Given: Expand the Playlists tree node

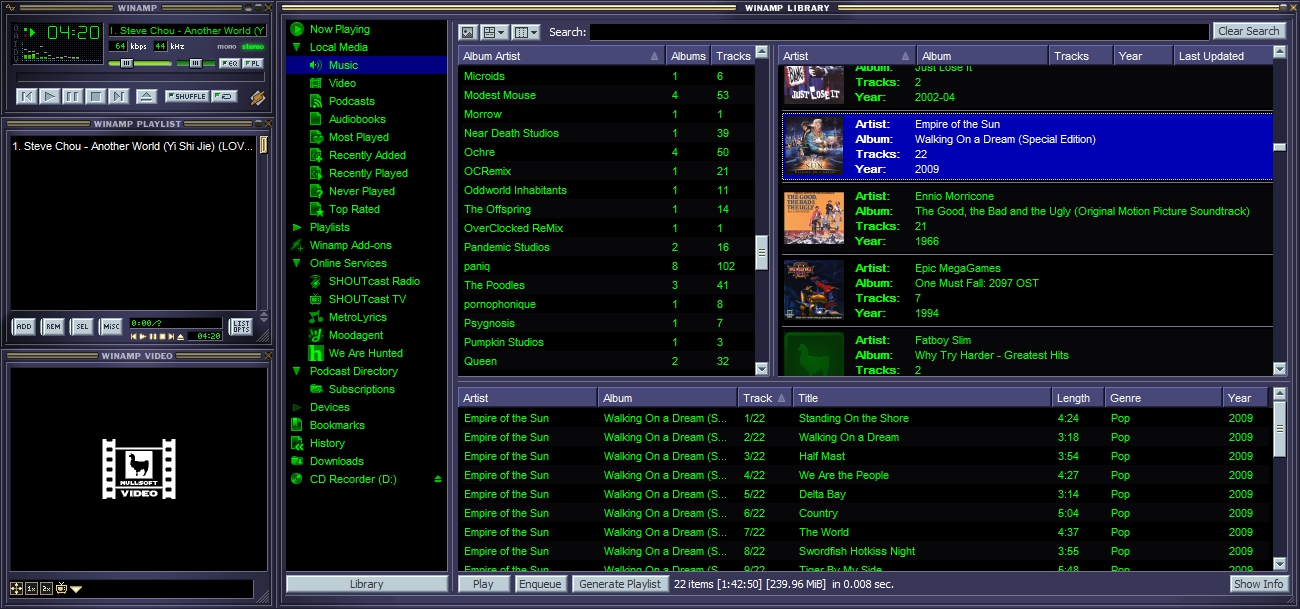Looking at the screenshot, I should [x=297, y=227].
